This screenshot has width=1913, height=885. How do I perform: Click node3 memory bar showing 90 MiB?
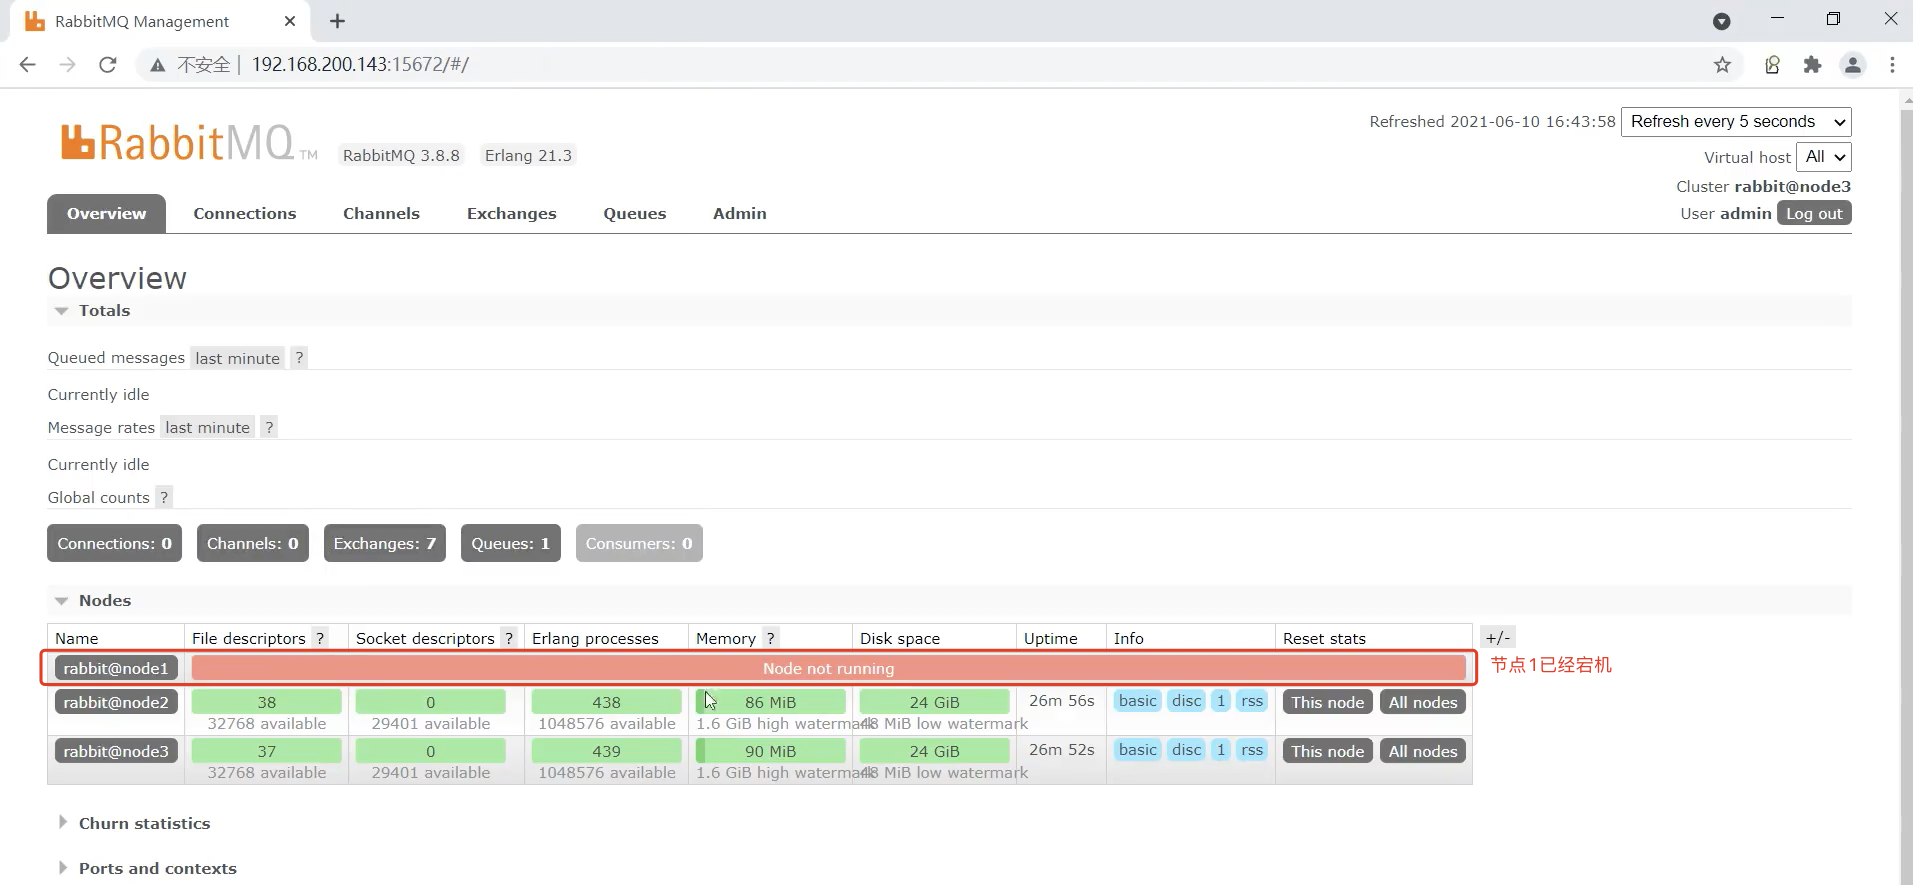(x=771, y=751)
